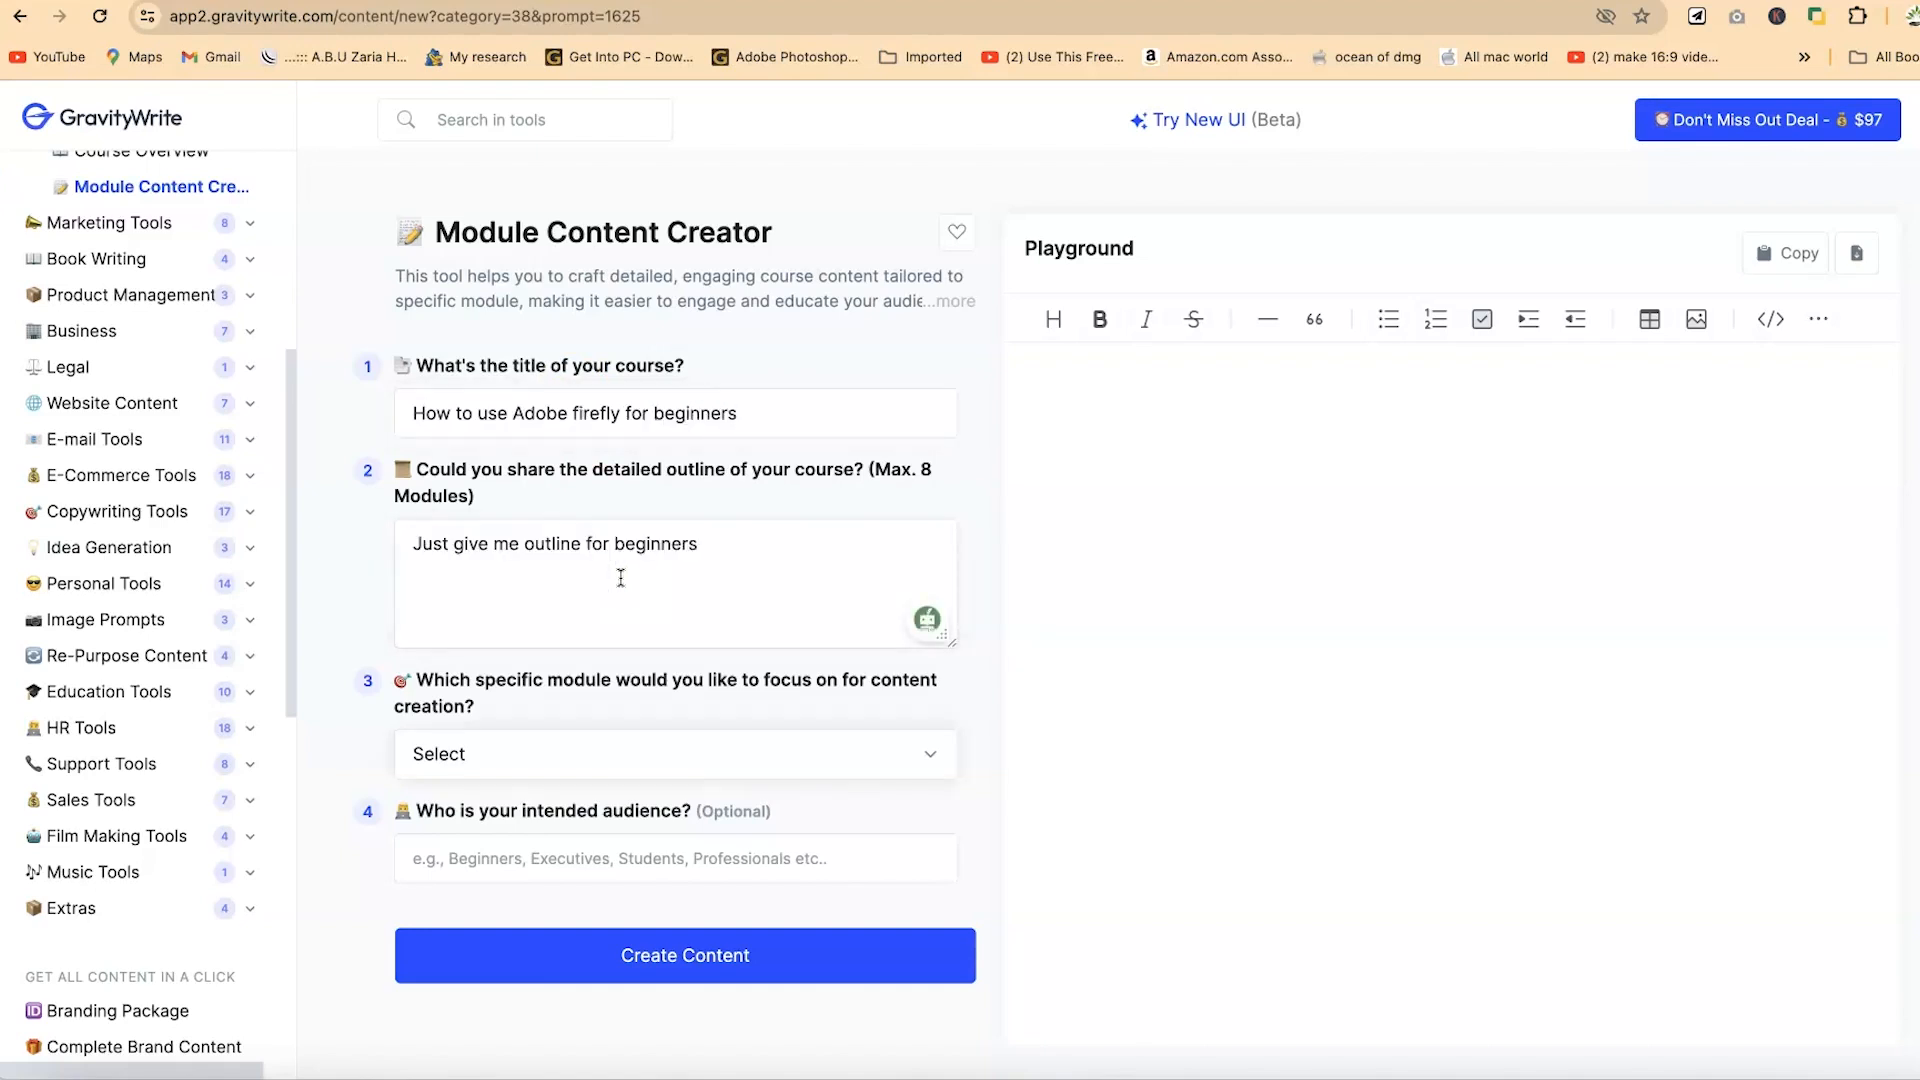The height and width of the screenshot is (1080, 1920).
Task: Create a numbered list
Action: tap(1435, 319)
